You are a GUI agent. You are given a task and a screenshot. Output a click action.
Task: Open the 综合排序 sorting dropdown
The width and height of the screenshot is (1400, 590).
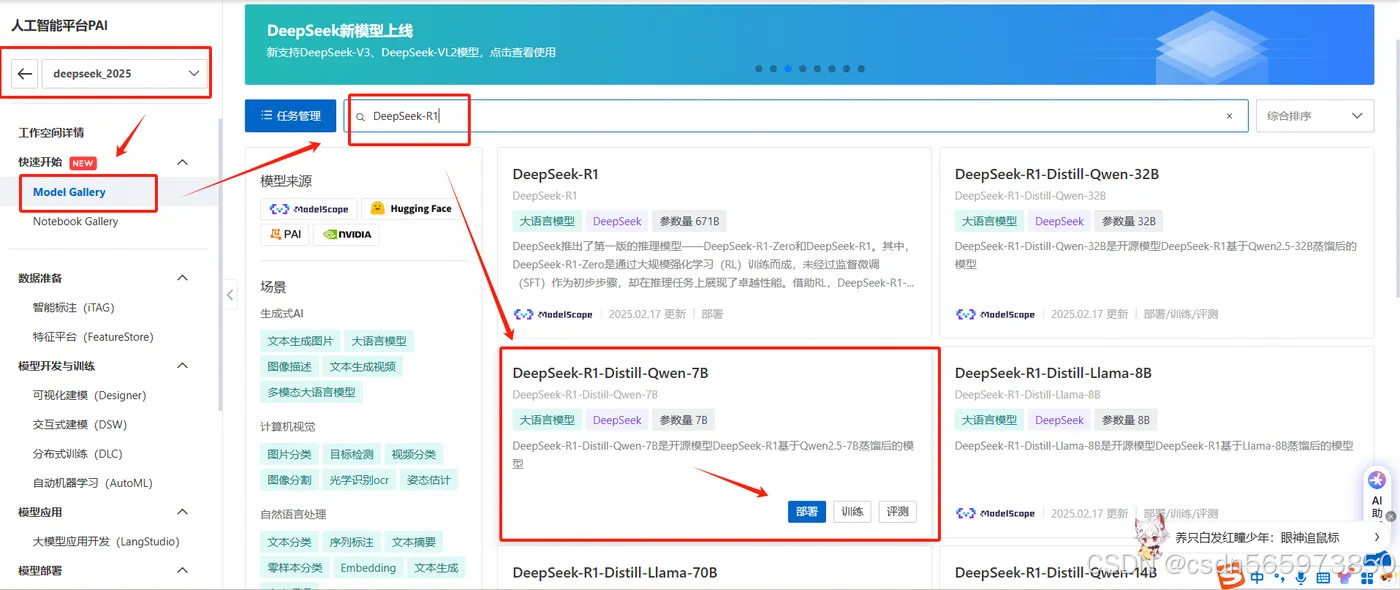(x=1314, y=115)
